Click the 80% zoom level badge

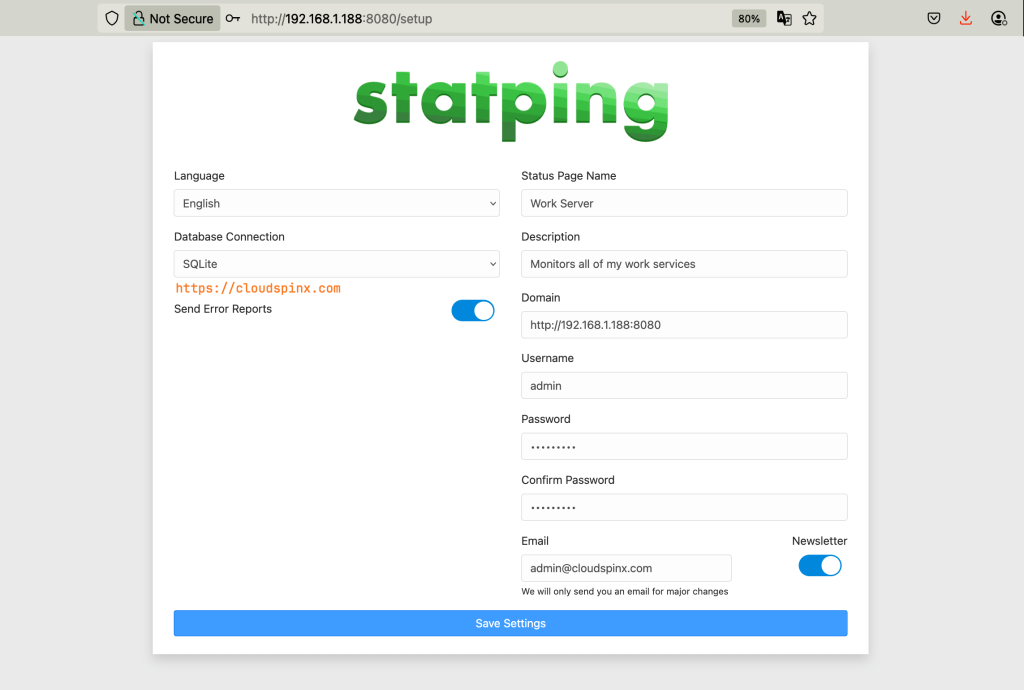click(748, 18)
